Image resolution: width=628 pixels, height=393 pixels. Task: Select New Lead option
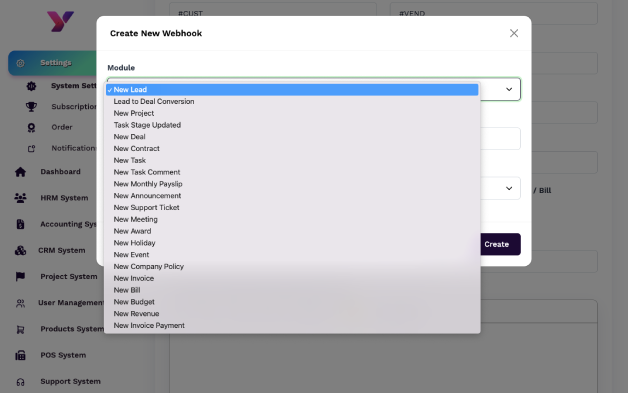[x=292, y=90]
